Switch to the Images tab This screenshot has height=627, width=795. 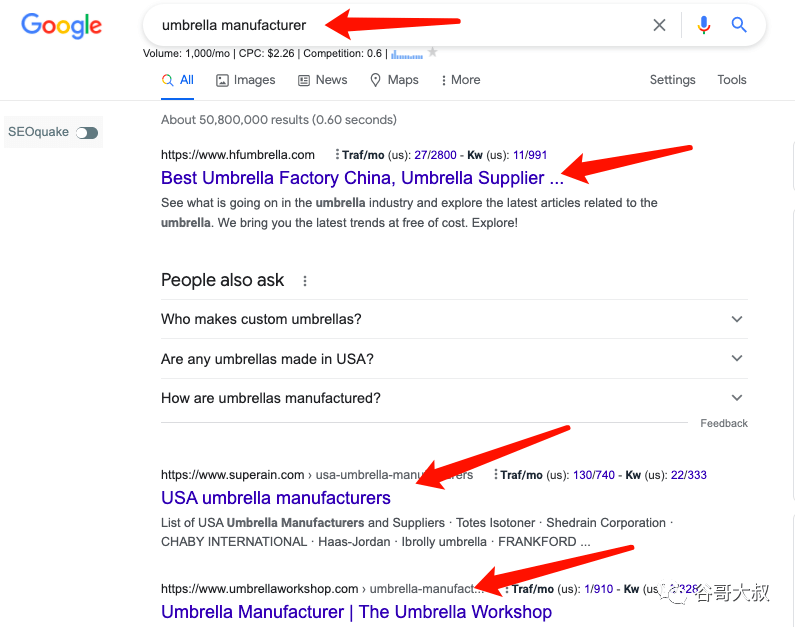[x=246, y=80]
